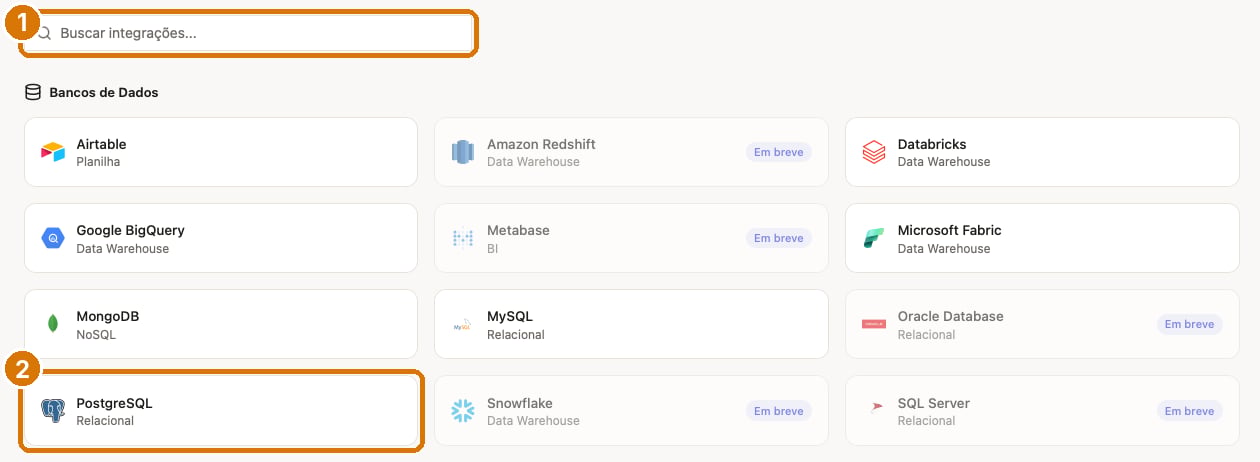1260x462 pixels.
Task: Click Data Warehouse label under Google BigQuery
Action: pyautogui.click(x=123, y=249)
